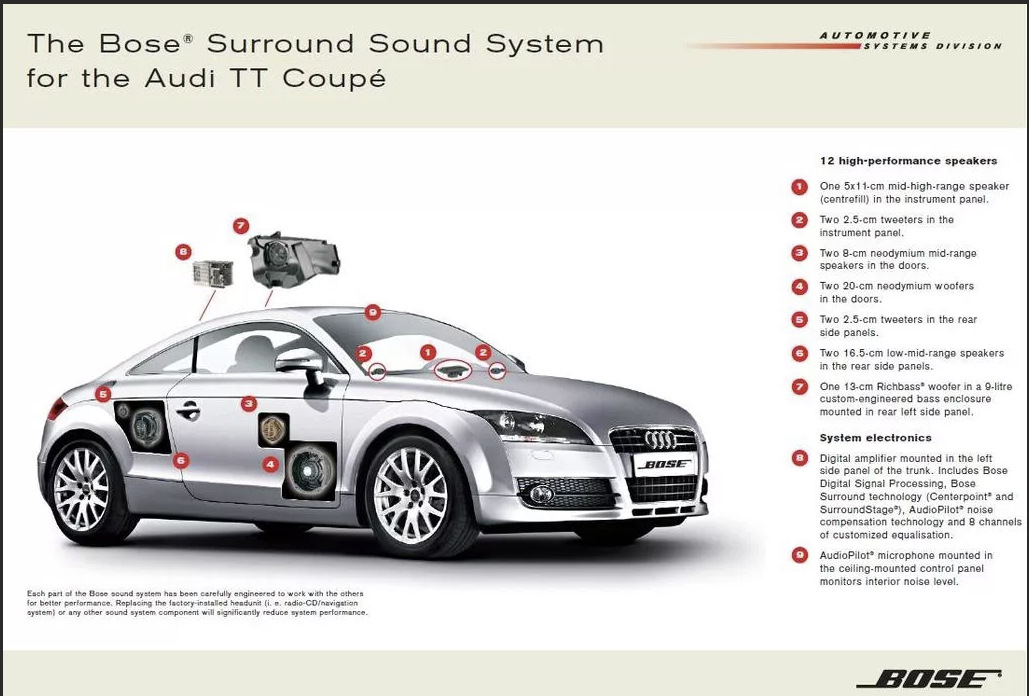Click the number 1 badge in the legend list

click(x=799, y=187)
